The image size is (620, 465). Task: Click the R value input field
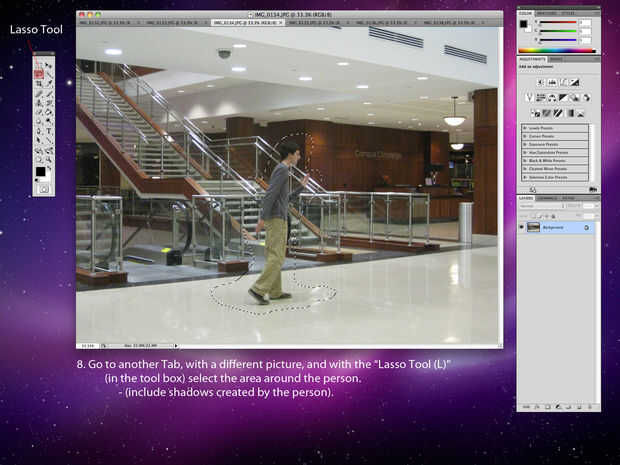(585, 22)
